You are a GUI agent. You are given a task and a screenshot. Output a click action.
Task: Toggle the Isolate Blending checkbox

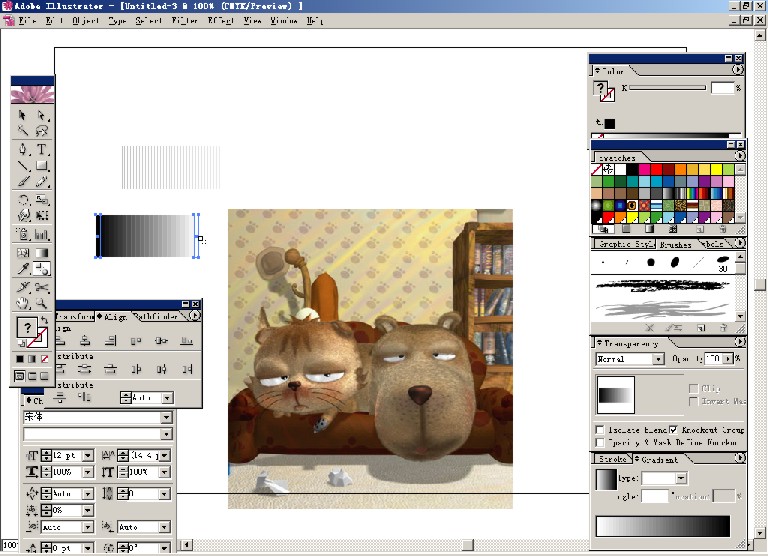tap(600, 430)
